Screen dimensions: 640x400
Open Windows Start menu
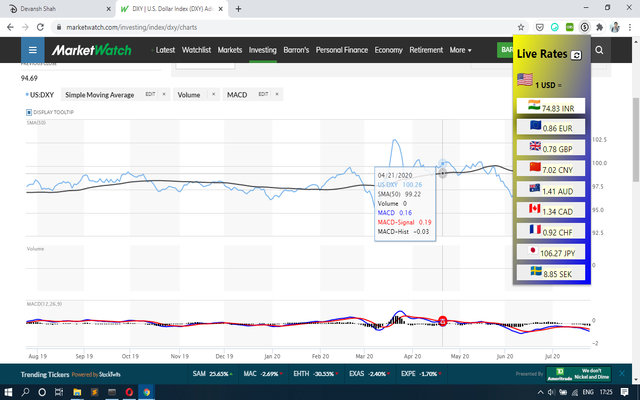(x=10, y=391)
